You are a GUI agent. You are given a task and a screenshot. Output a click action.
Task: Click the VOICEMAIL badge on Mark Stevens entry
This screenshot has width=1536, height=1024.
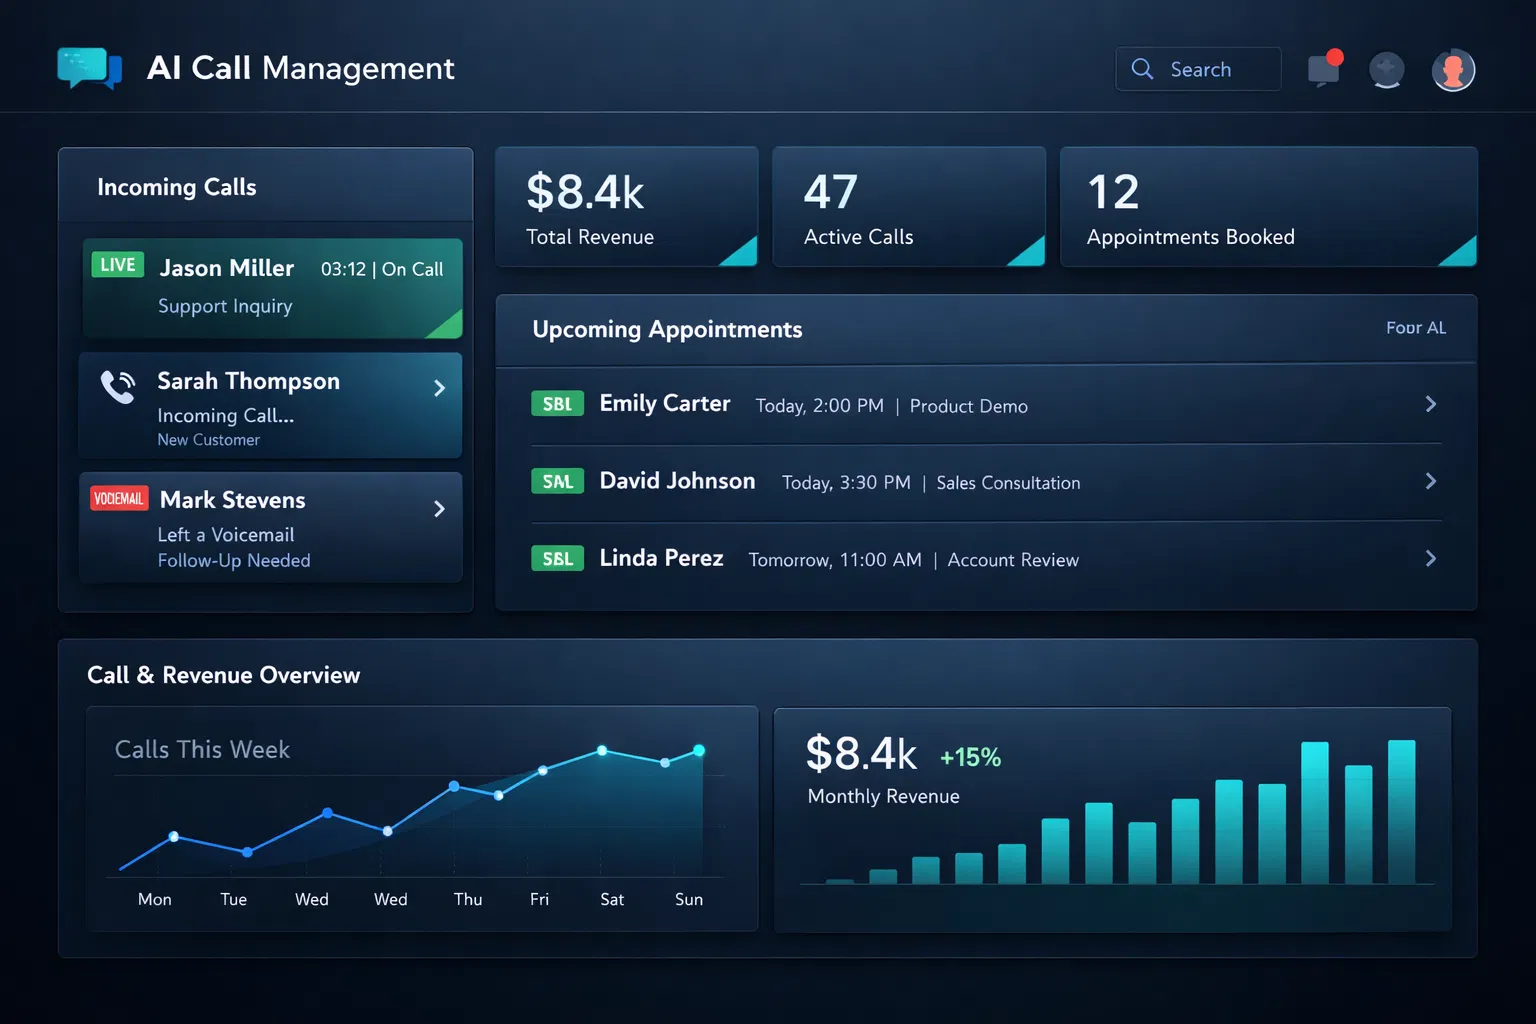point(118,497)
